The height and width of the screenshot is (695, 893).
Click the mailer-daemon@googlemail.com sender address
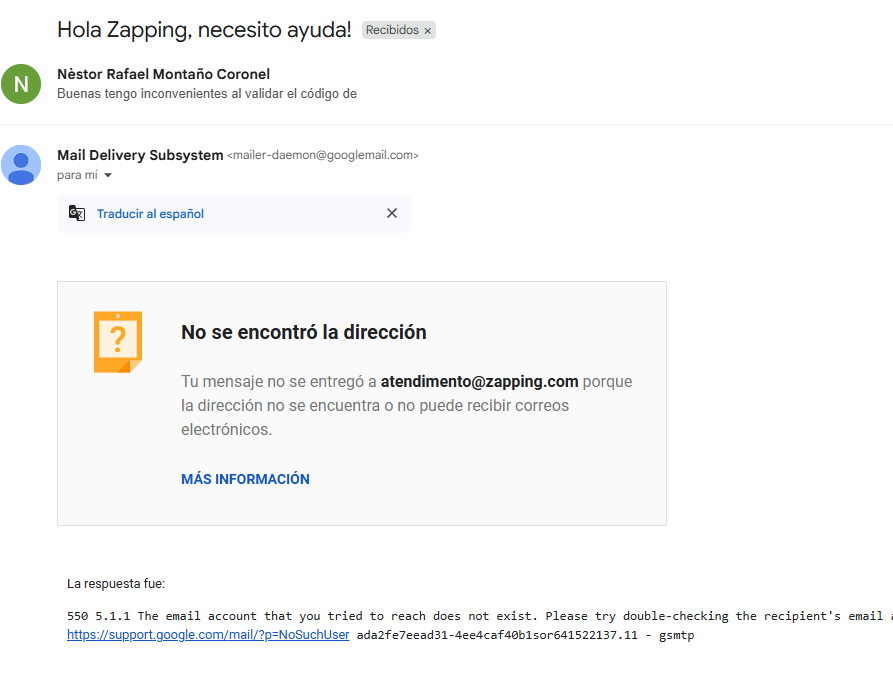pyautogui.click(x=323, y=155)
